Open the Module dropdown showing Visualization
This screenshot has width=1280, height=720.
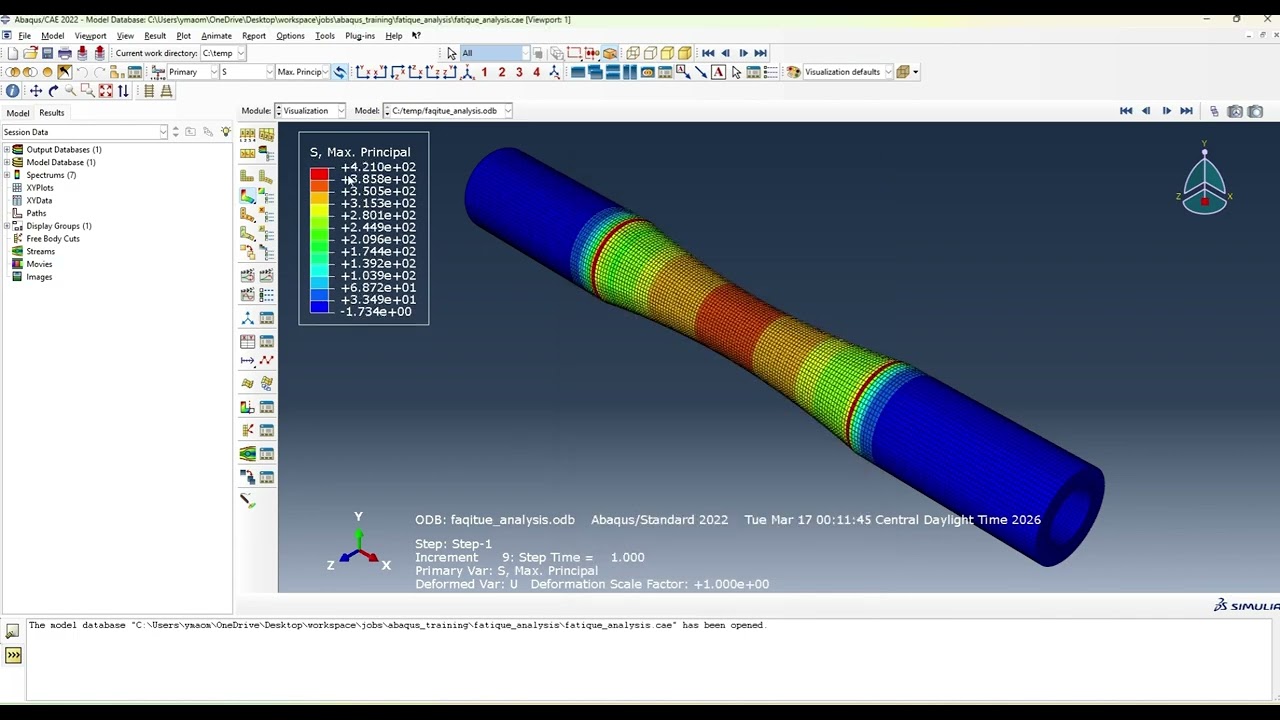pos(311,111)
